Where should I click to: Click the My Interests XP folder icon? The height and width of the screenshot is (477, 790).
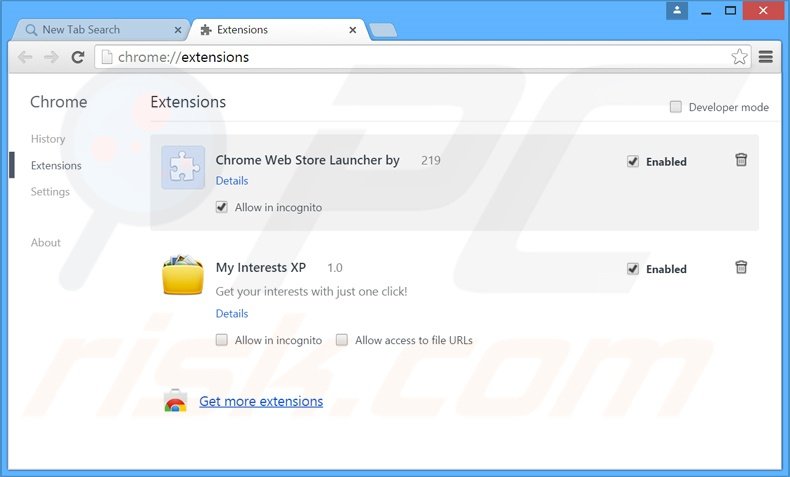point(183,275)
